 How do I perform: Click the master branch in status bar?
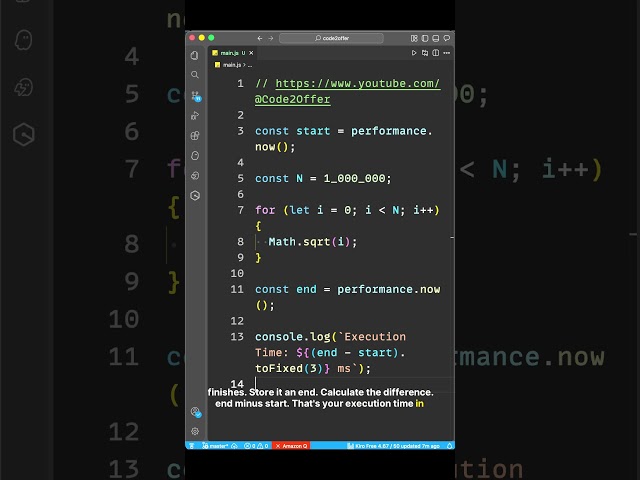[215, 446]
